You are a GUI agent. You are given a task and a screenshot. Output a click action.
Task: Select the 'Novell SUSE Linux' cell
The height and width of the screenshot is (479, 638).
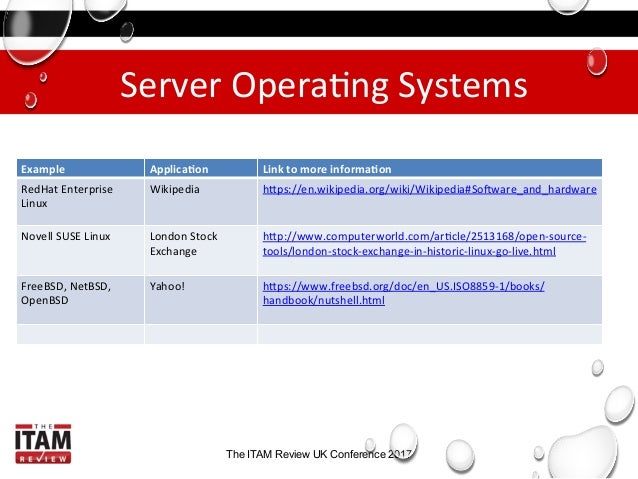80,250
